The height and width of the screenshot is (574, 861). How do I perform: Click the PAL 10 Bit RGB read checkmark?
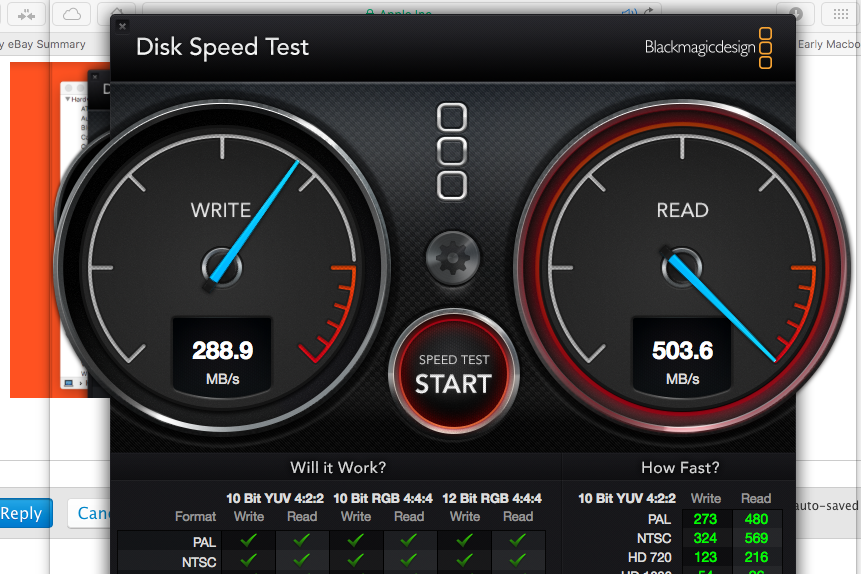(409, 541)
